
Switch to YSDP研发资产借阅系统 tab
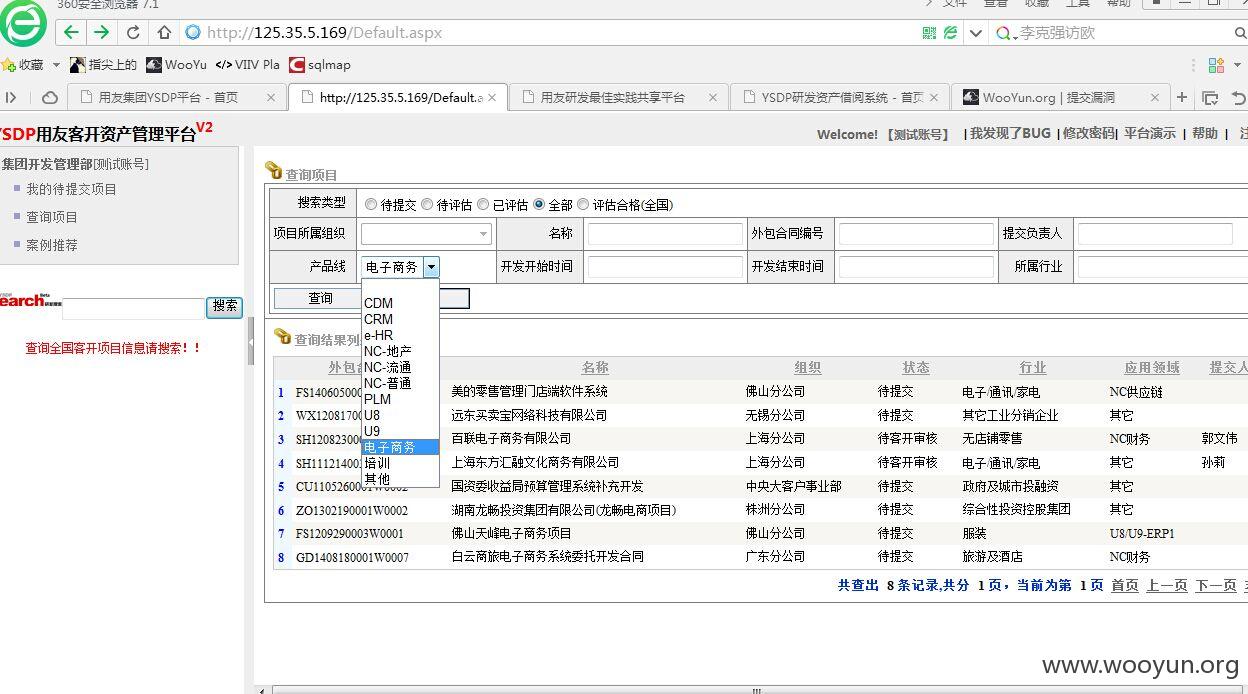click(x=842, y=97)
